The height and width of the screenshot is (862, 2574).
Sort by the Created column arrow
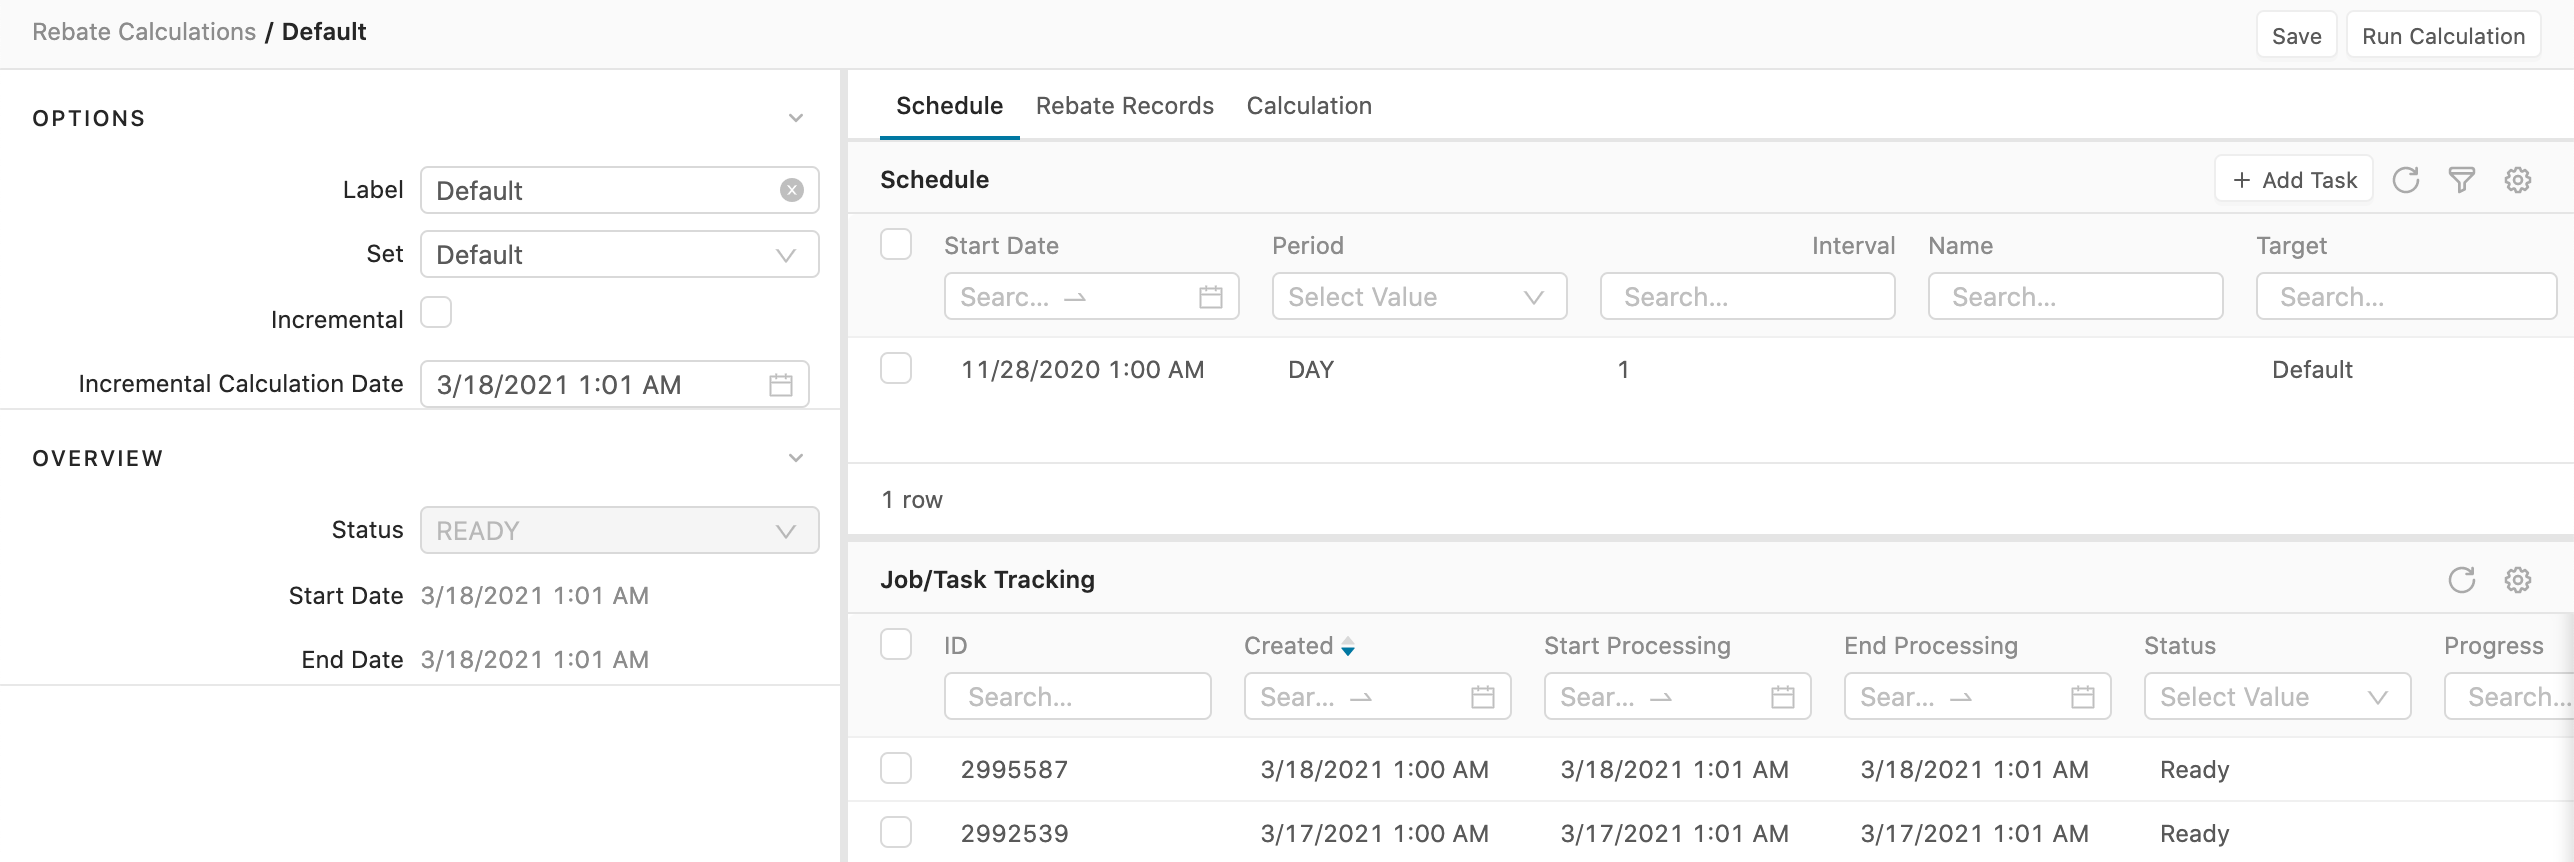pos(1348,647)
